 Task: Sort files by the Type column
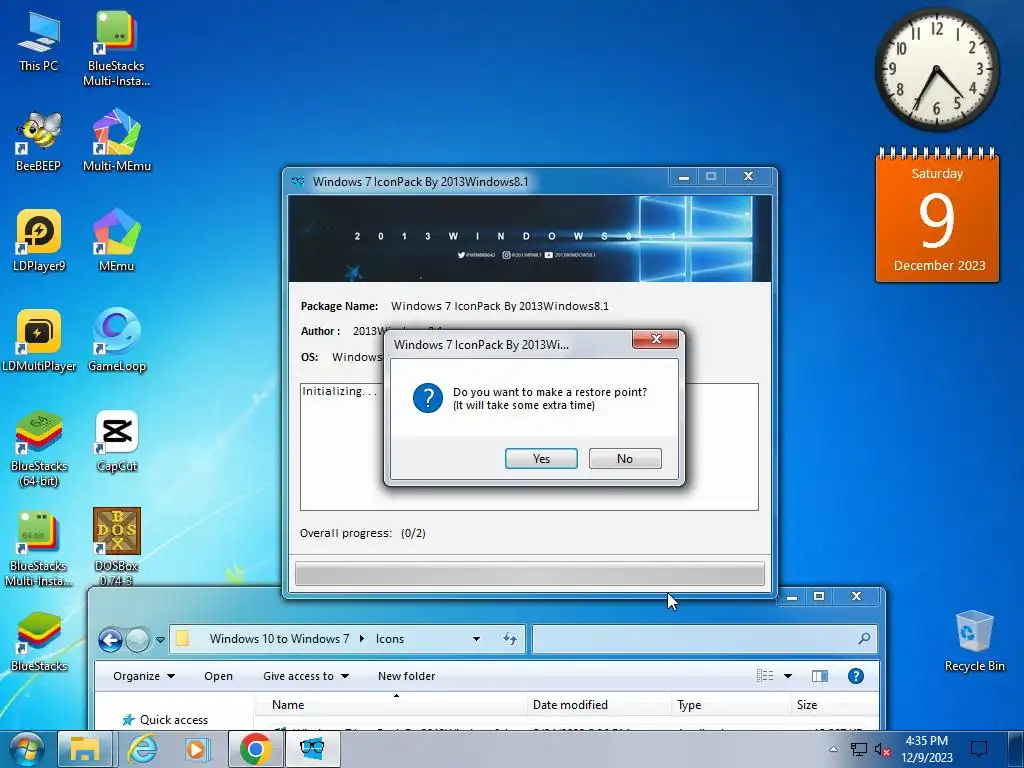[731, 705]
